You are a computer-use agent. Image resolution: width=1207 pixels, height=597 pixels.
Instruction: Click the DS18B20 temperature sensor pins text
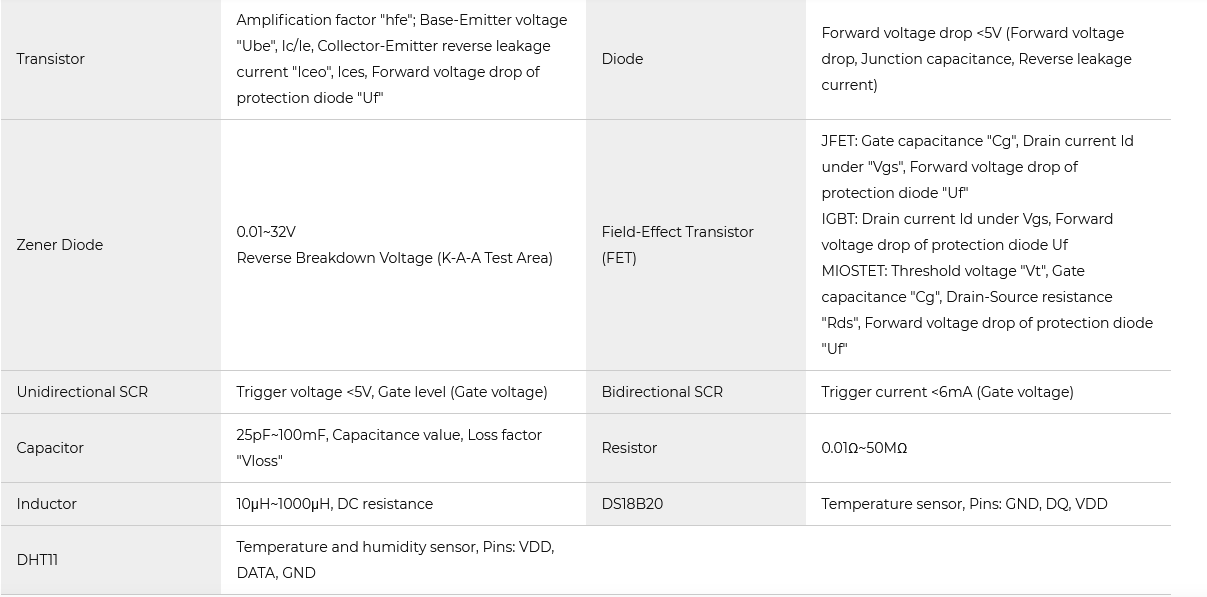(x=964, y=504)
